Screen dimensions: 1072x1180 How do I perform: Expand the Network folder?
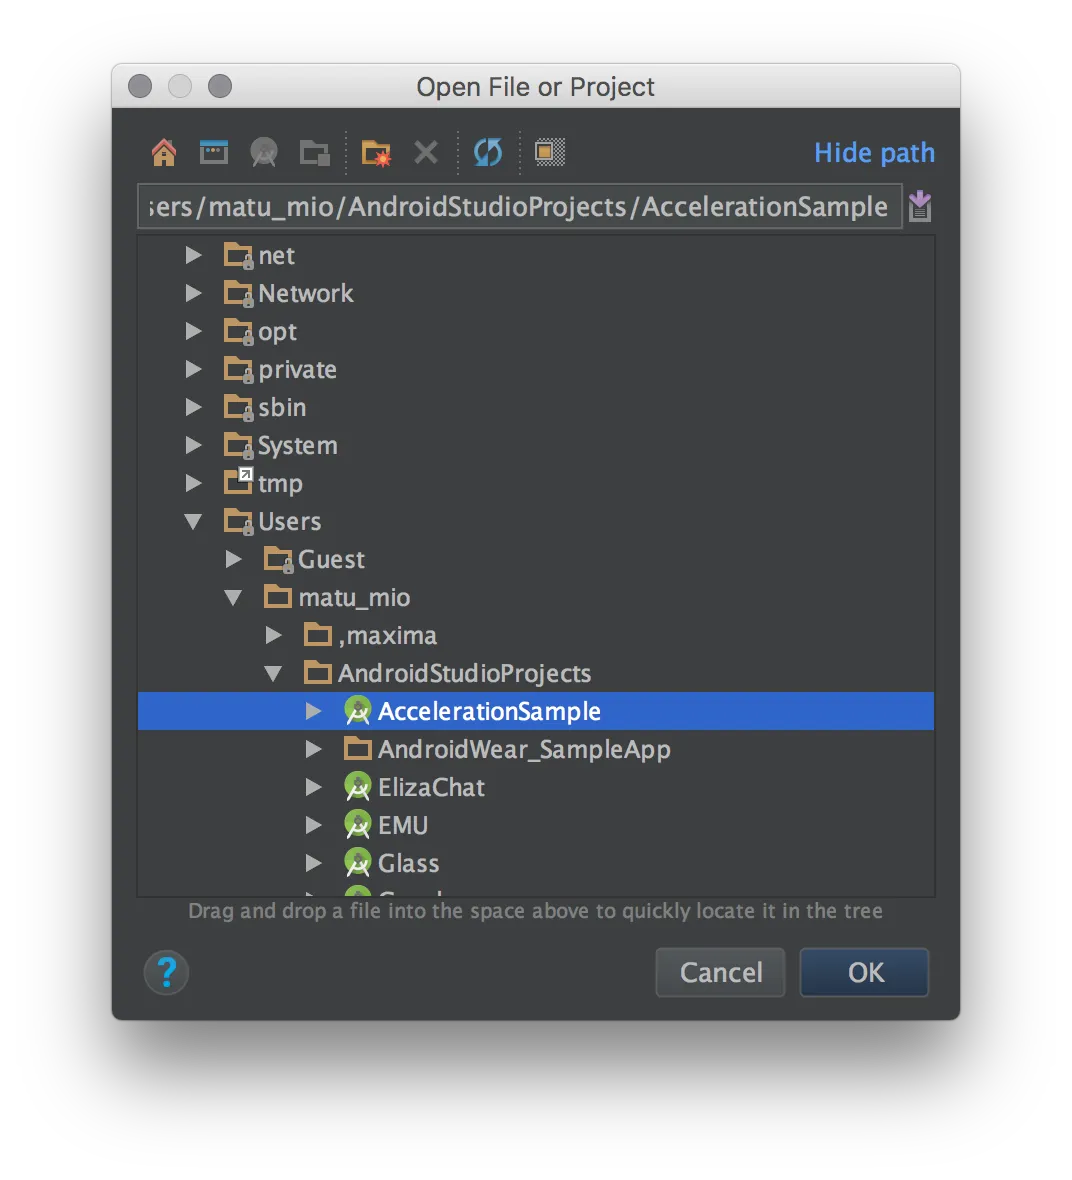pos(193,293)
